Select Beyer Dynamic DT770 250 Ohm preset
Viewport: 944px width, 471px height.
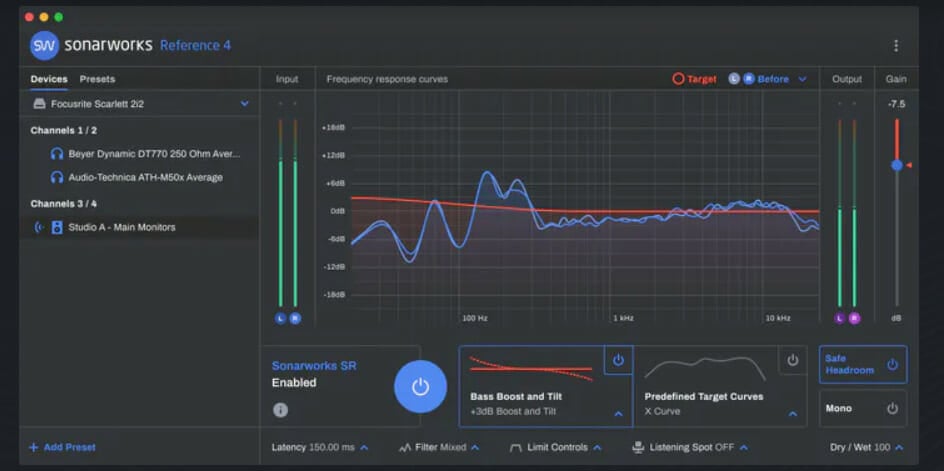click(140, 154)
